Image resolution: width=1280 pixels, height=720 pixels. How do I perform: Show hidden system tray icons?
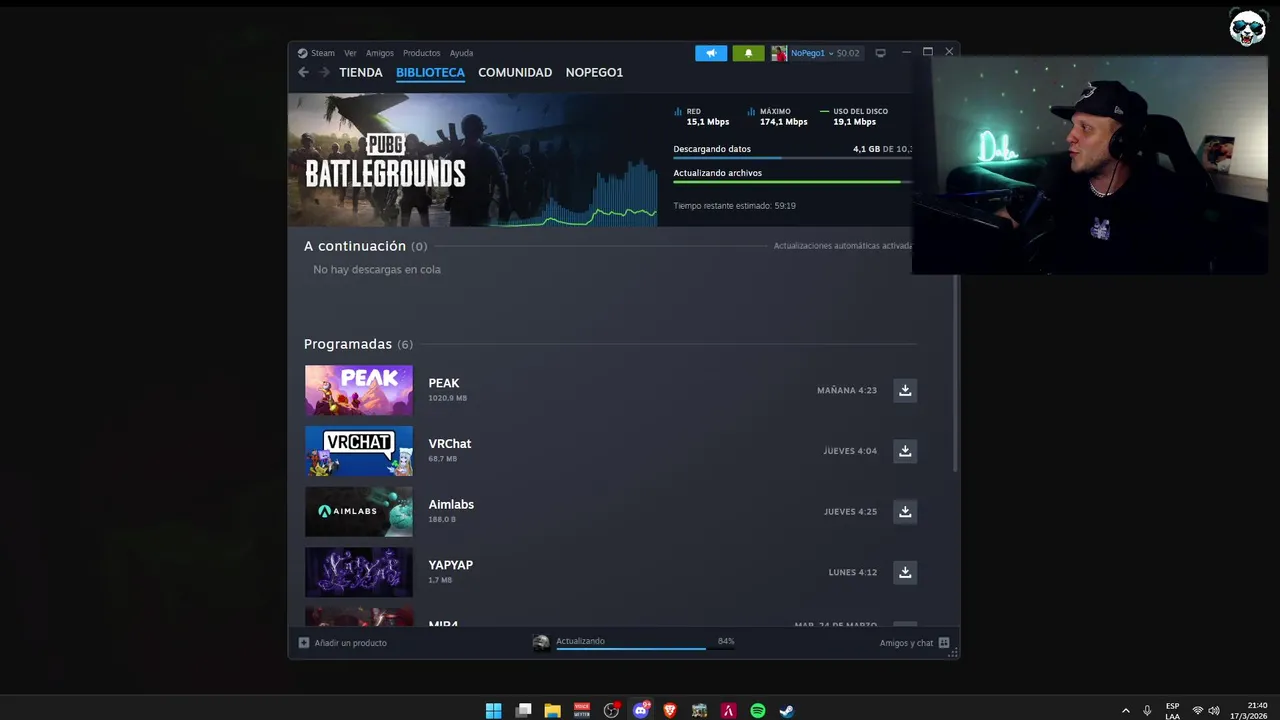point(1126,711)
